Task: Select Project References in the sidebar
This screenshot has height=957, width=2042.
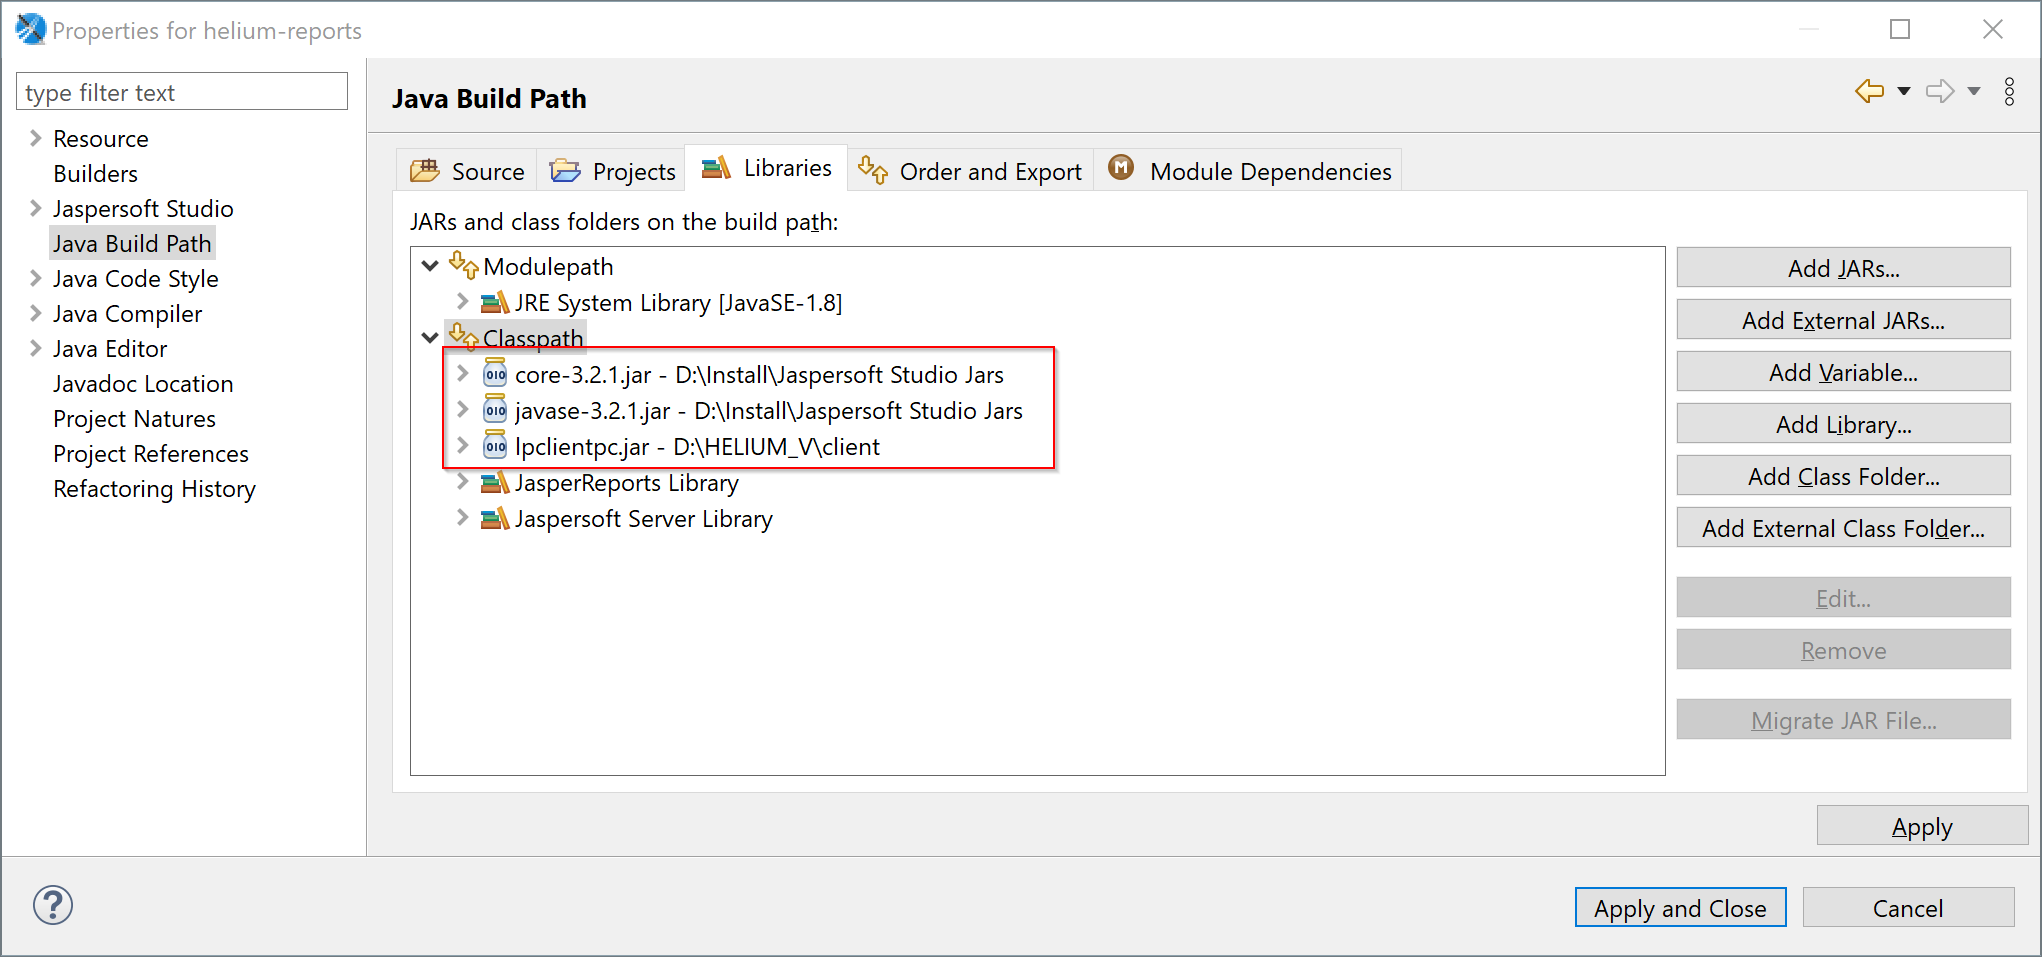Action: point(151,454)
